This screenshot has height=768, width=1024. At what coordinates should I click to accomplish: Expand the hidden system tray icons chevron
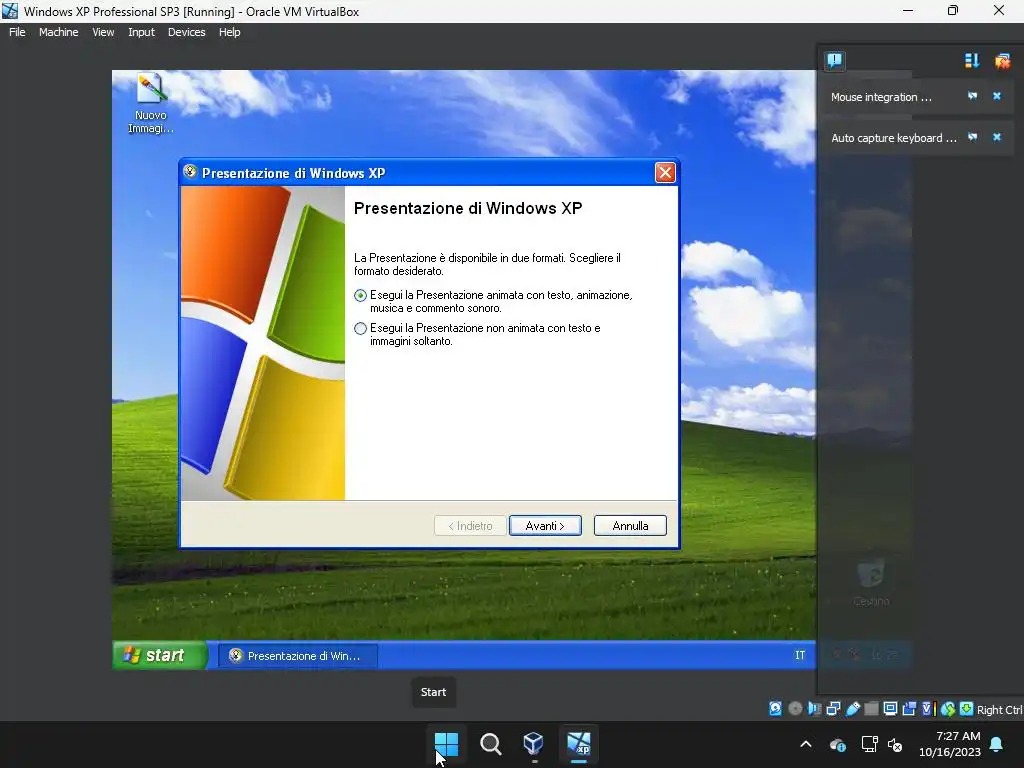[806, 744]
